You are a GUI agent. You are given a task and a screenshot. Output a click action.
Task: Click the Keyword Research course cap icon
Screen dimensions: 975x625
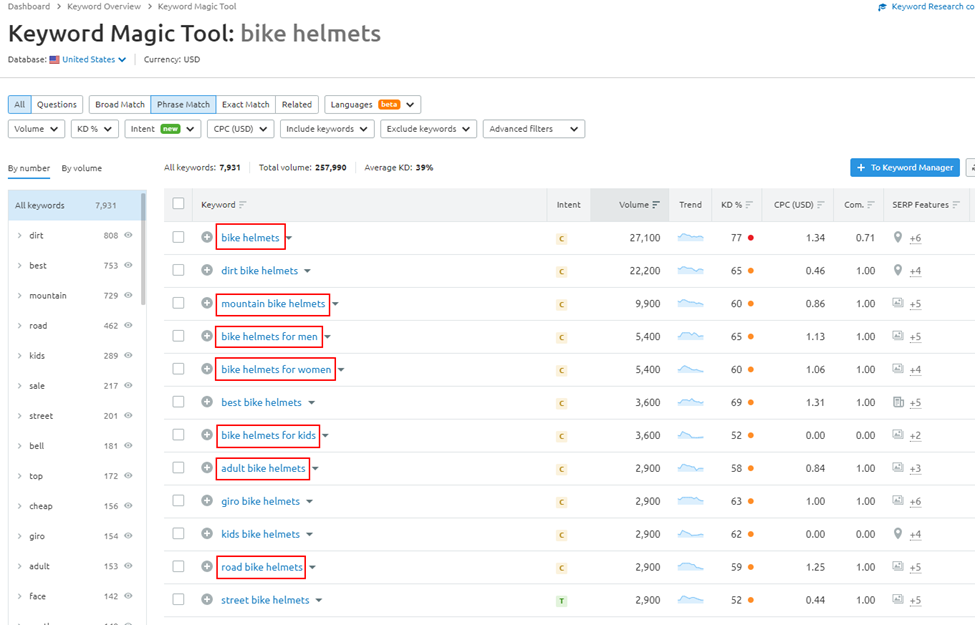(882, 7)
